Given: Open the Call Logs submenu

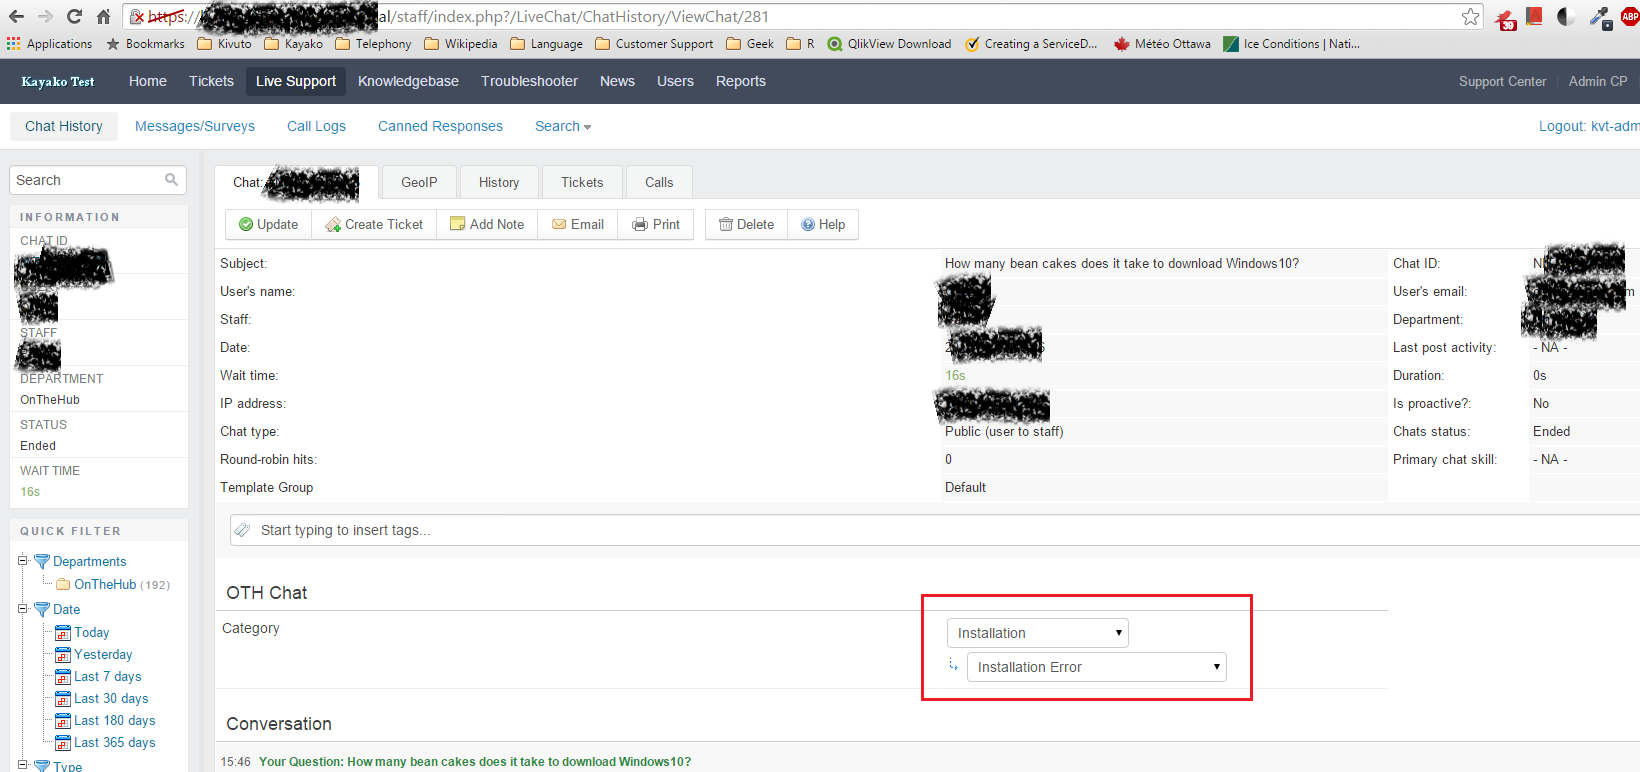Looking at the screenshot, I should [316, 126].
